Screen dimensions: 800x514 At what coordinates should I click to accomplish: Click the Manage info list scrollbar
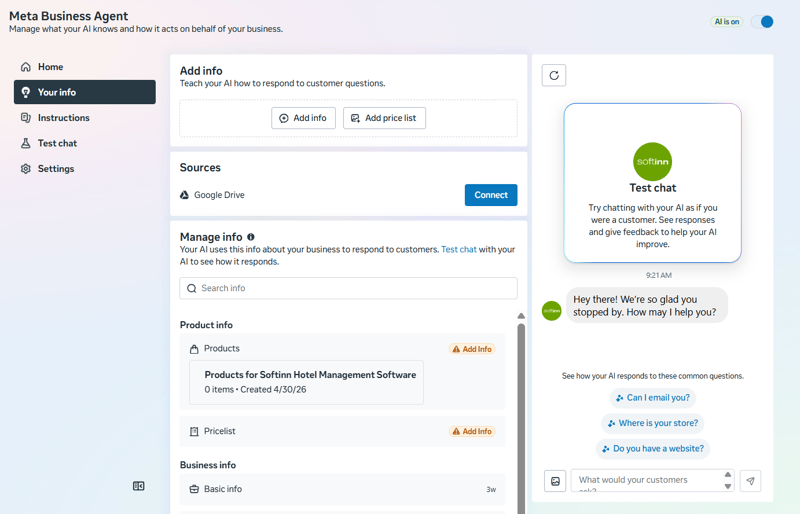tap(521, 419)
